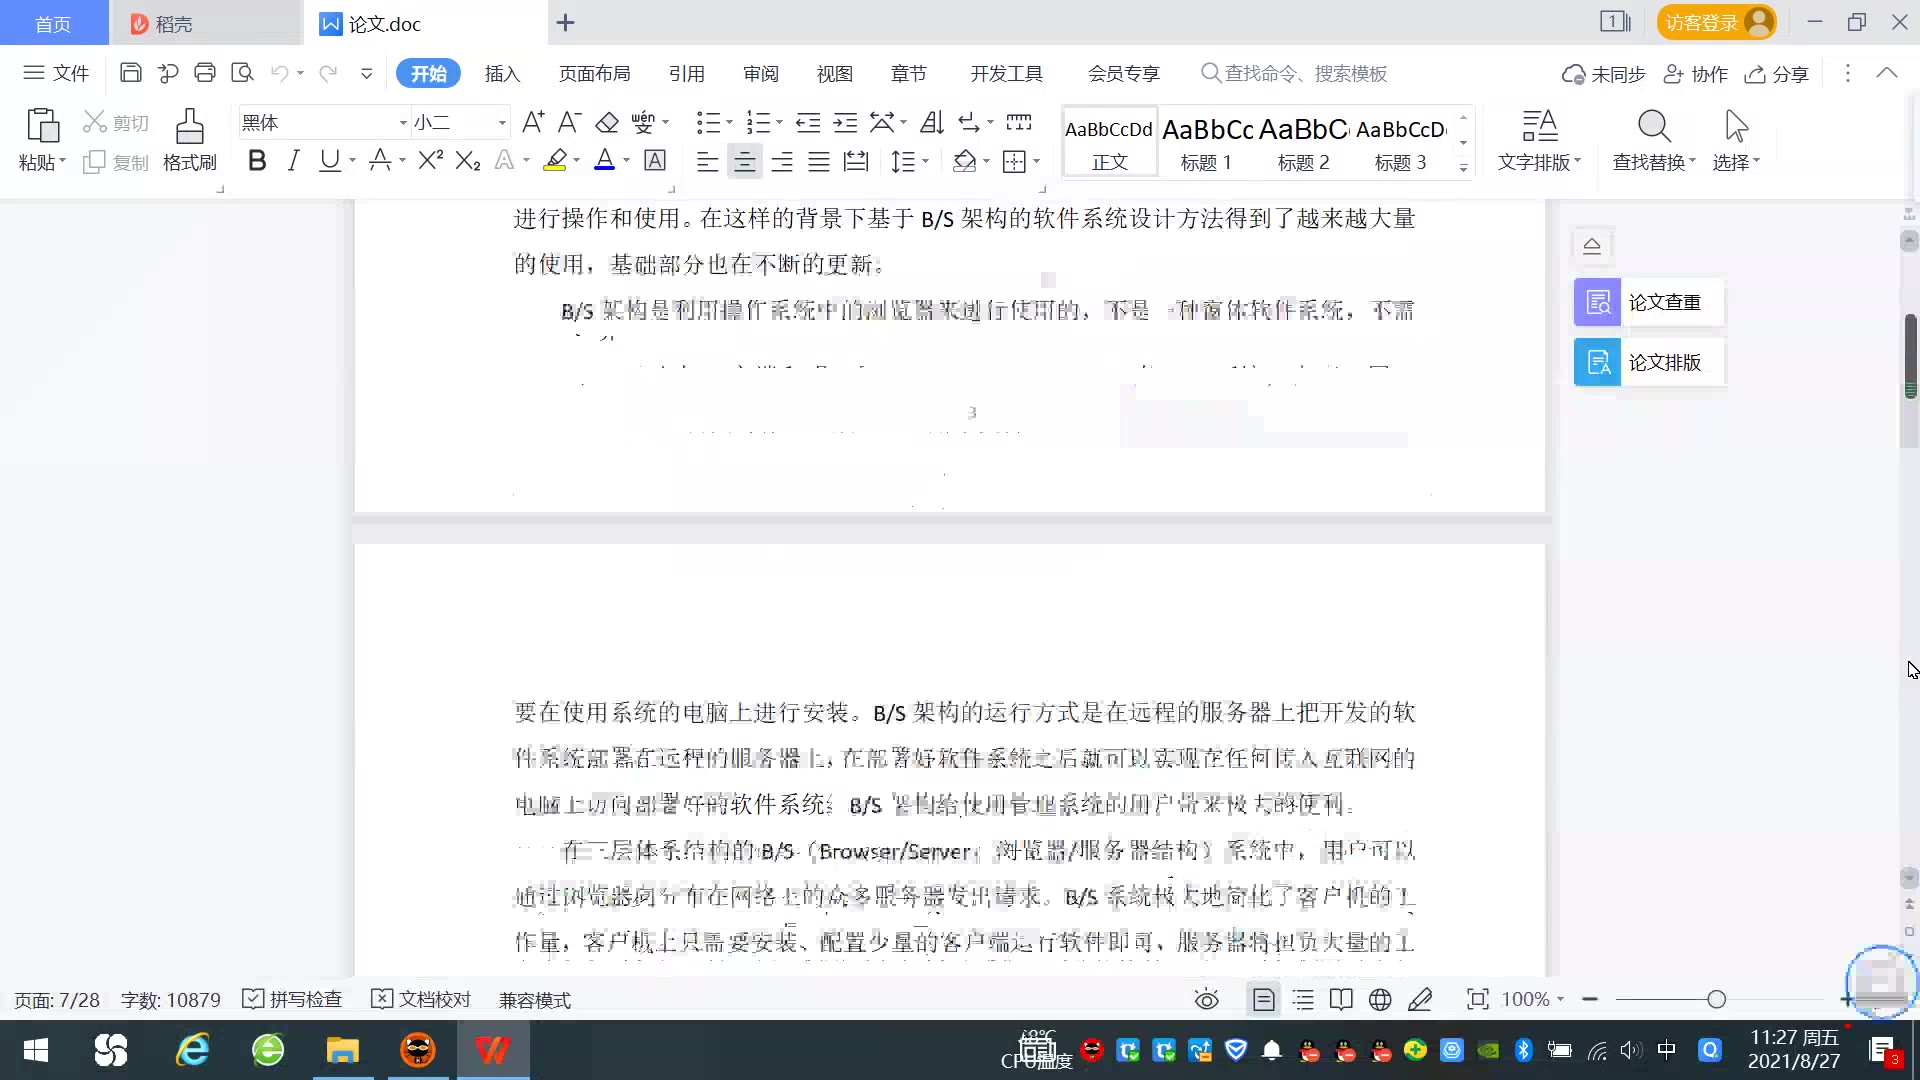Click the print icon in quick toolbar
Image resolution: width=1920 pixels, height=1080 pixels.
pos(205,73)
